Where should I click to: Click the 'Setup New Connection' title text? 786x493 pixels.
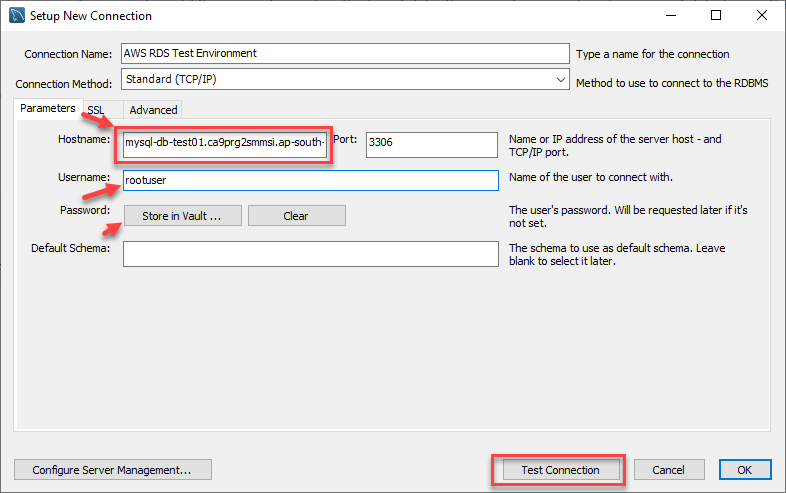tap(91, 16)
